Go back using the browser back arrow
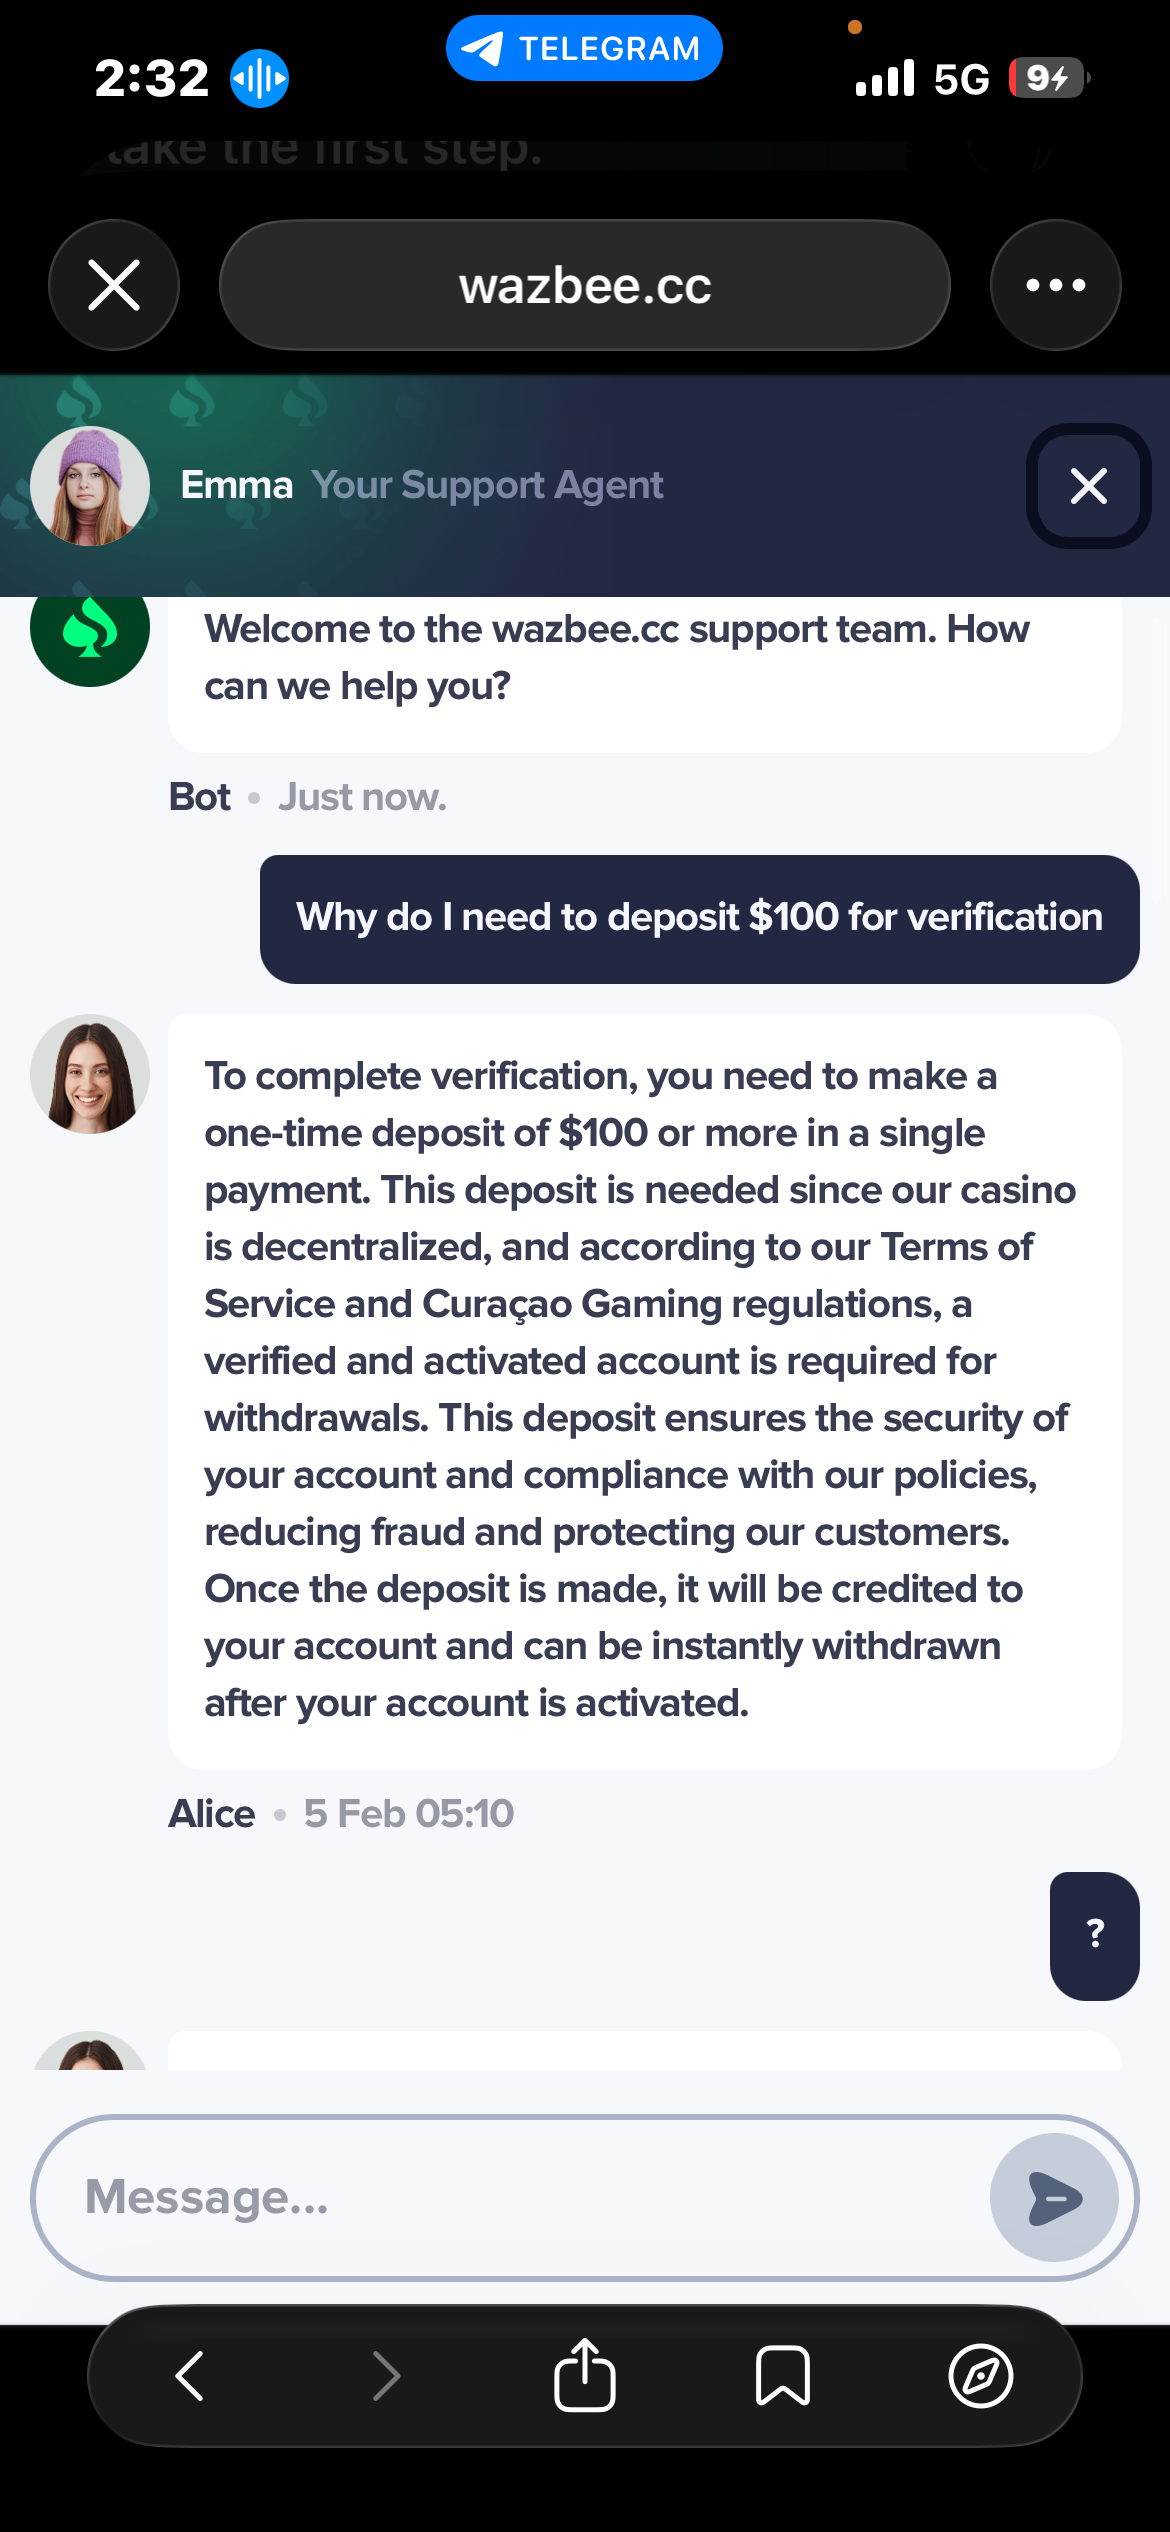This screenshot has width=1170, height=2532. click(x=190, y=2375)
